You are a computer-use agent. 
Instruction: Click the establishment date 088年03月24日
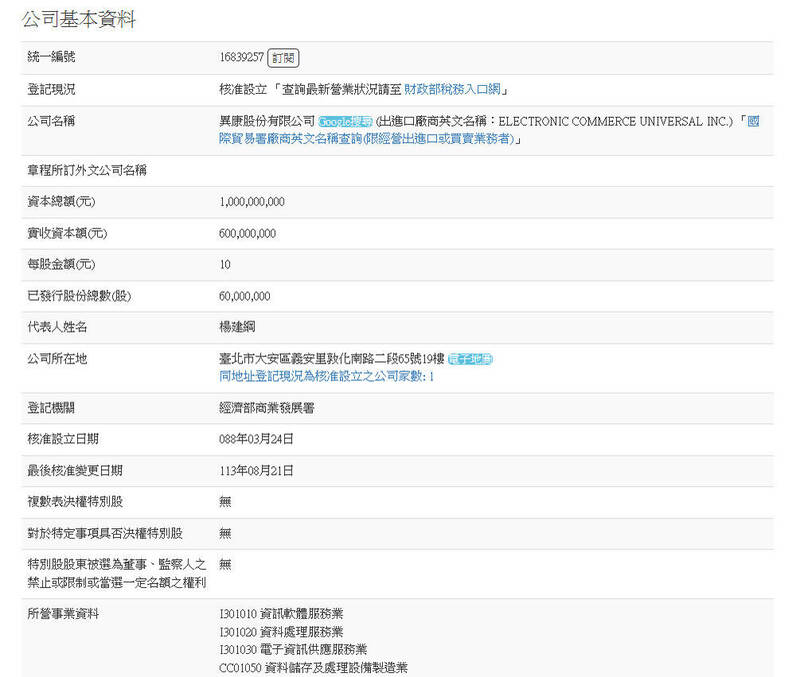click(x=256, y=439)
